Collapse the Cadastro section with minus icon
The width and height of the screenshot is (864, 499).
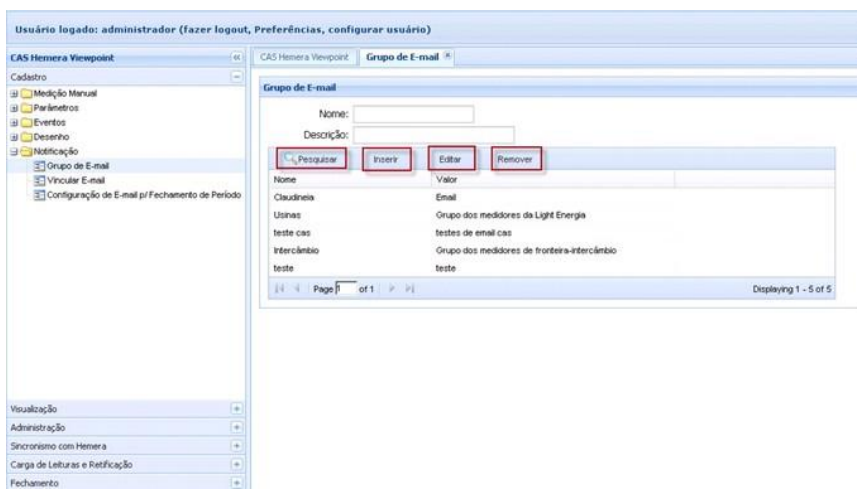click(237, 76)
